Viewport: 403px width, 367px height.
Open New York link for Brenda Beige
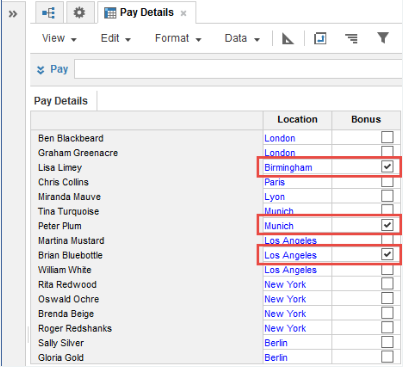click(285, 314)
